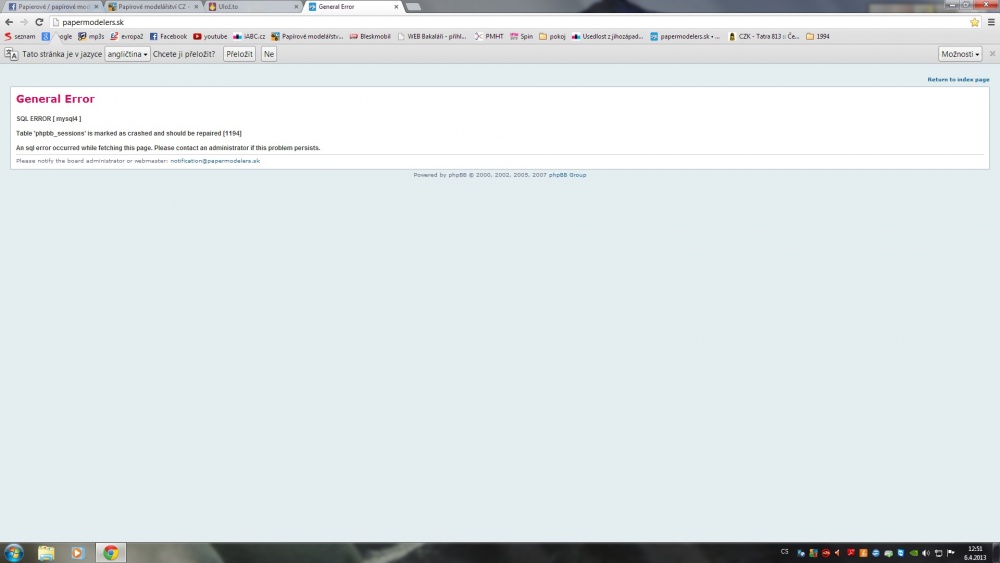Open the phpBB Group link

[567, 175]
